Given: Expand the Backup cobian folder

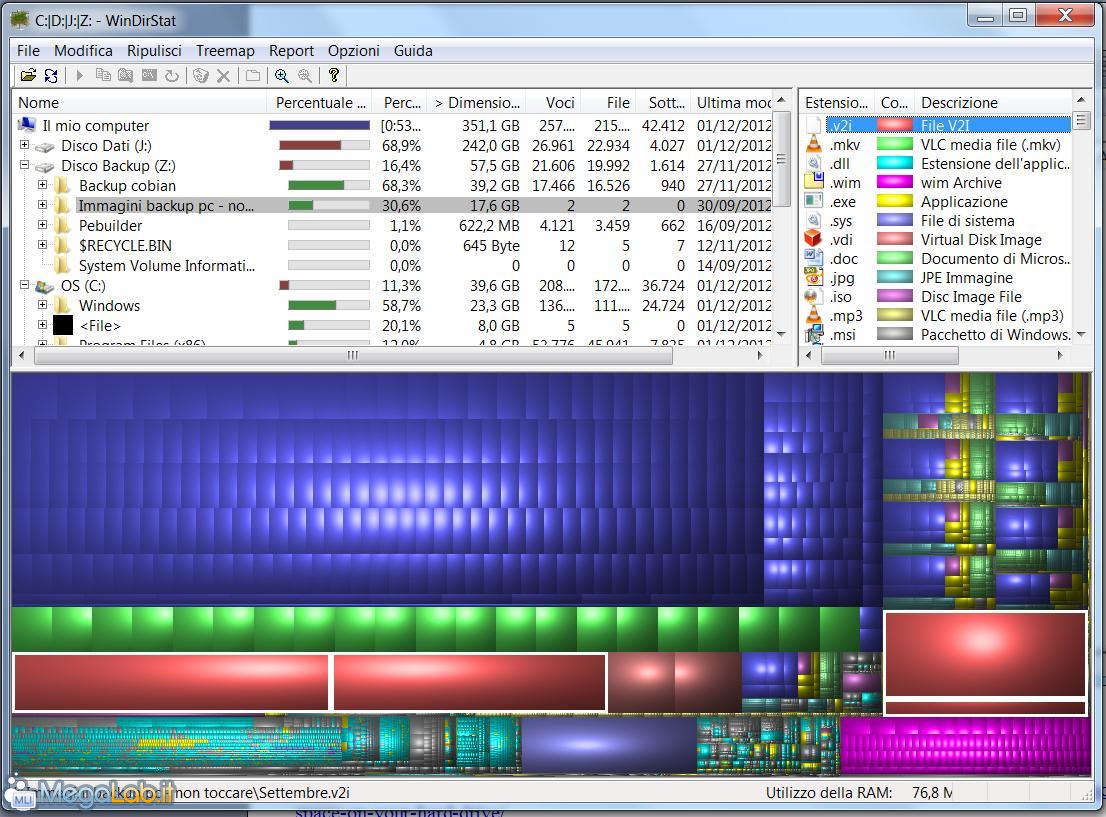Looking at the screenshot, I should point(42,185).
